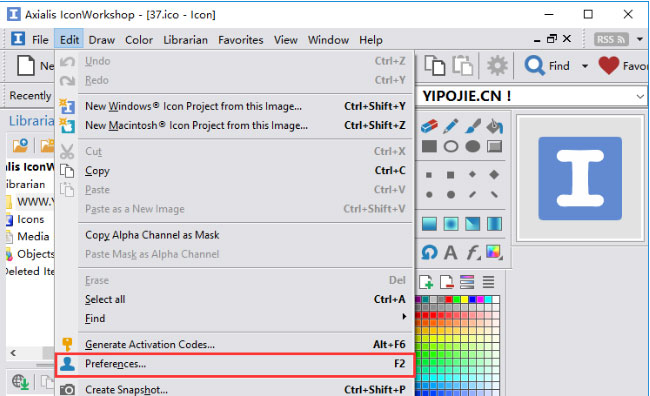The width and height of the screenshot is (650, 396).
Task: Open the Help menu
Action: pos(371,40)
